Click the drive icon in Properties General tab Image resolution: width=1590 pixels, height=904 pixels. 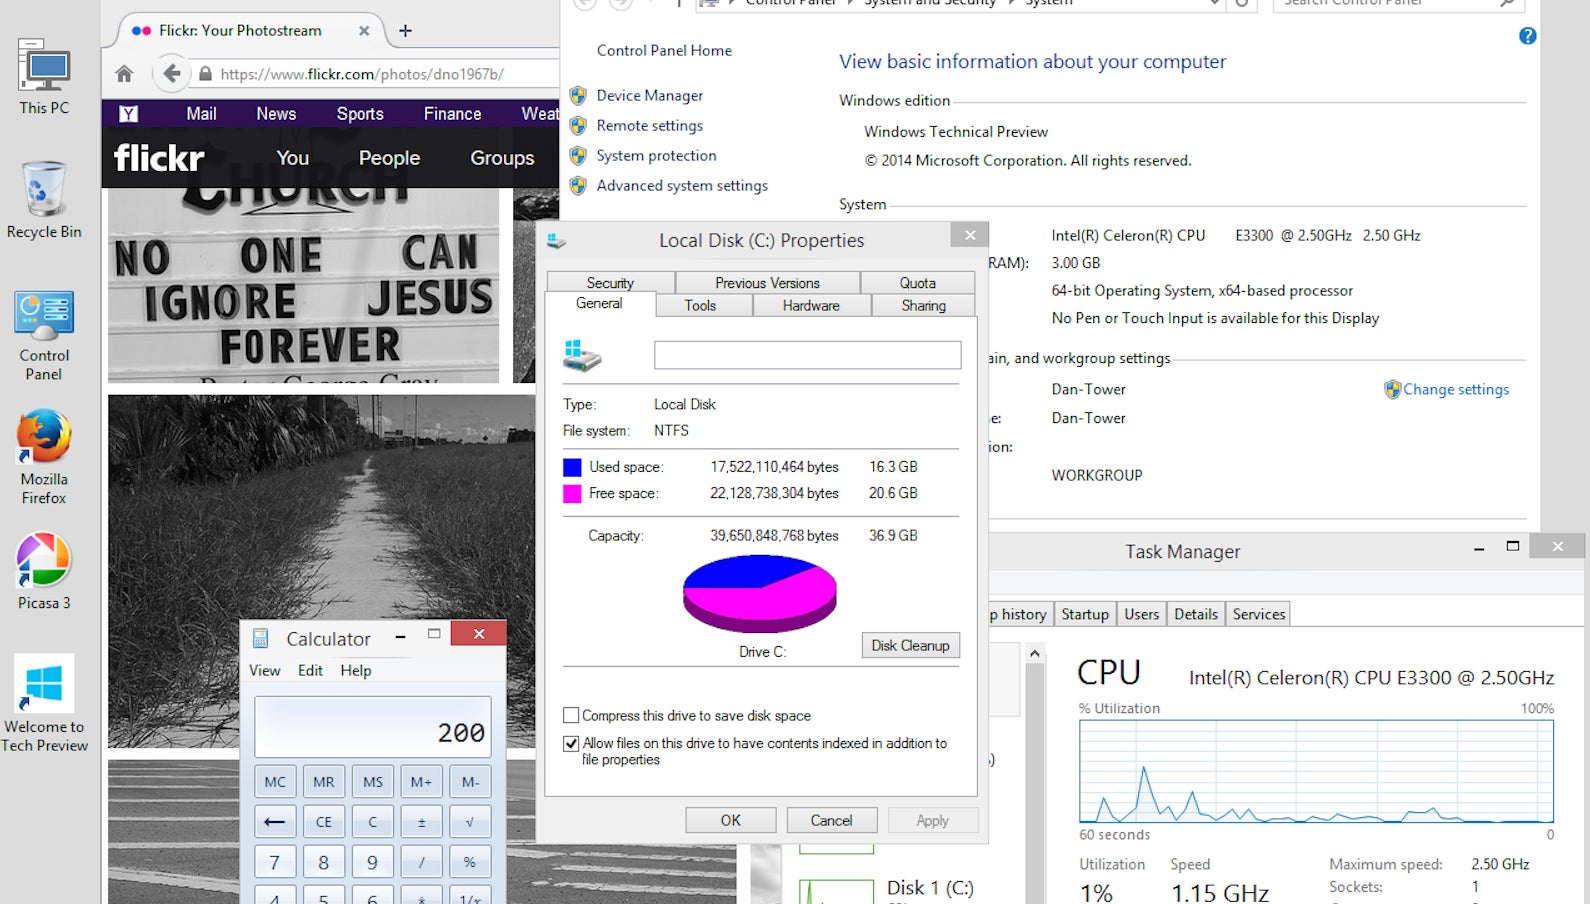[582, 355]
